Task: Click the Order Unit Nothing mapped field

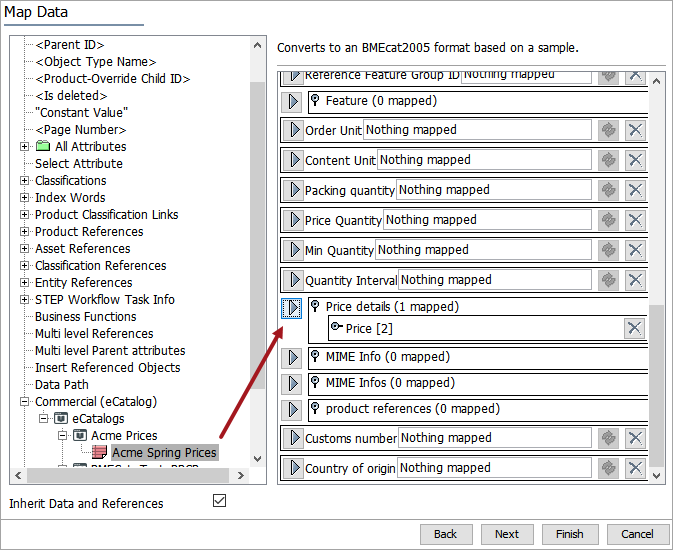Action: point(477,130)
